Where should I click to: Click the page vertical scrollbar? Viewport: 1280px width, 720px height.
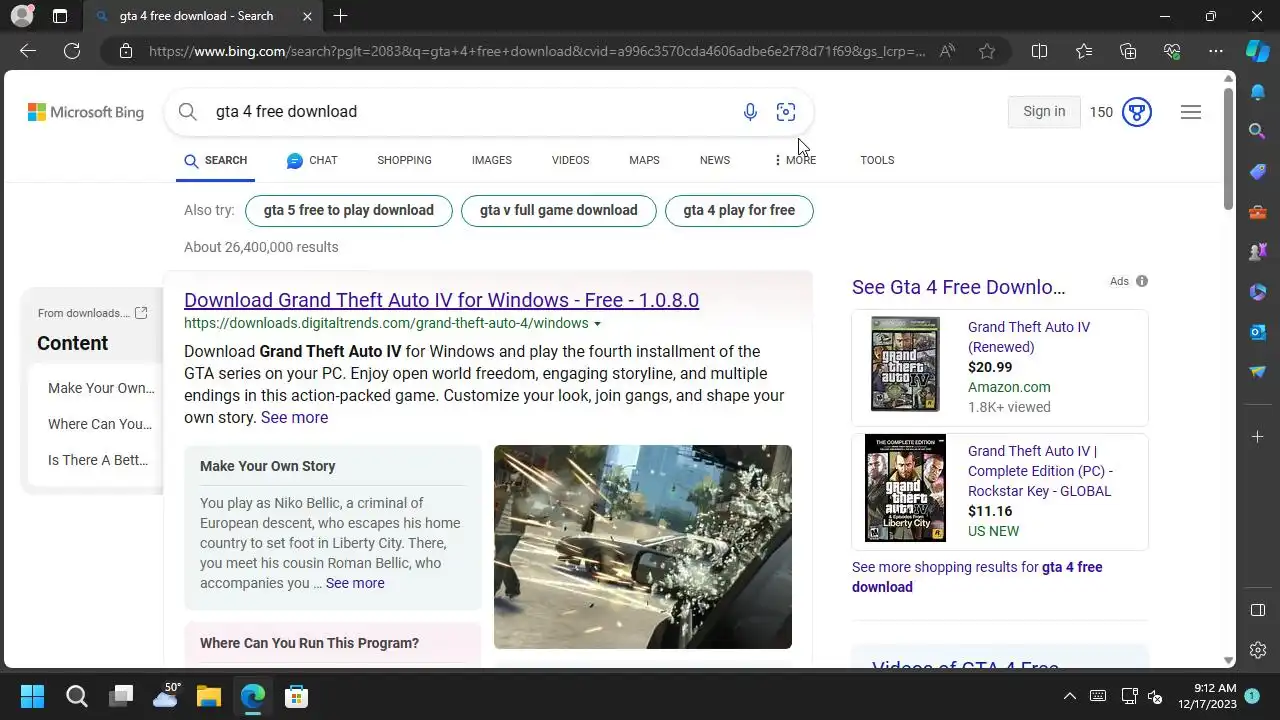[1229, 150]
